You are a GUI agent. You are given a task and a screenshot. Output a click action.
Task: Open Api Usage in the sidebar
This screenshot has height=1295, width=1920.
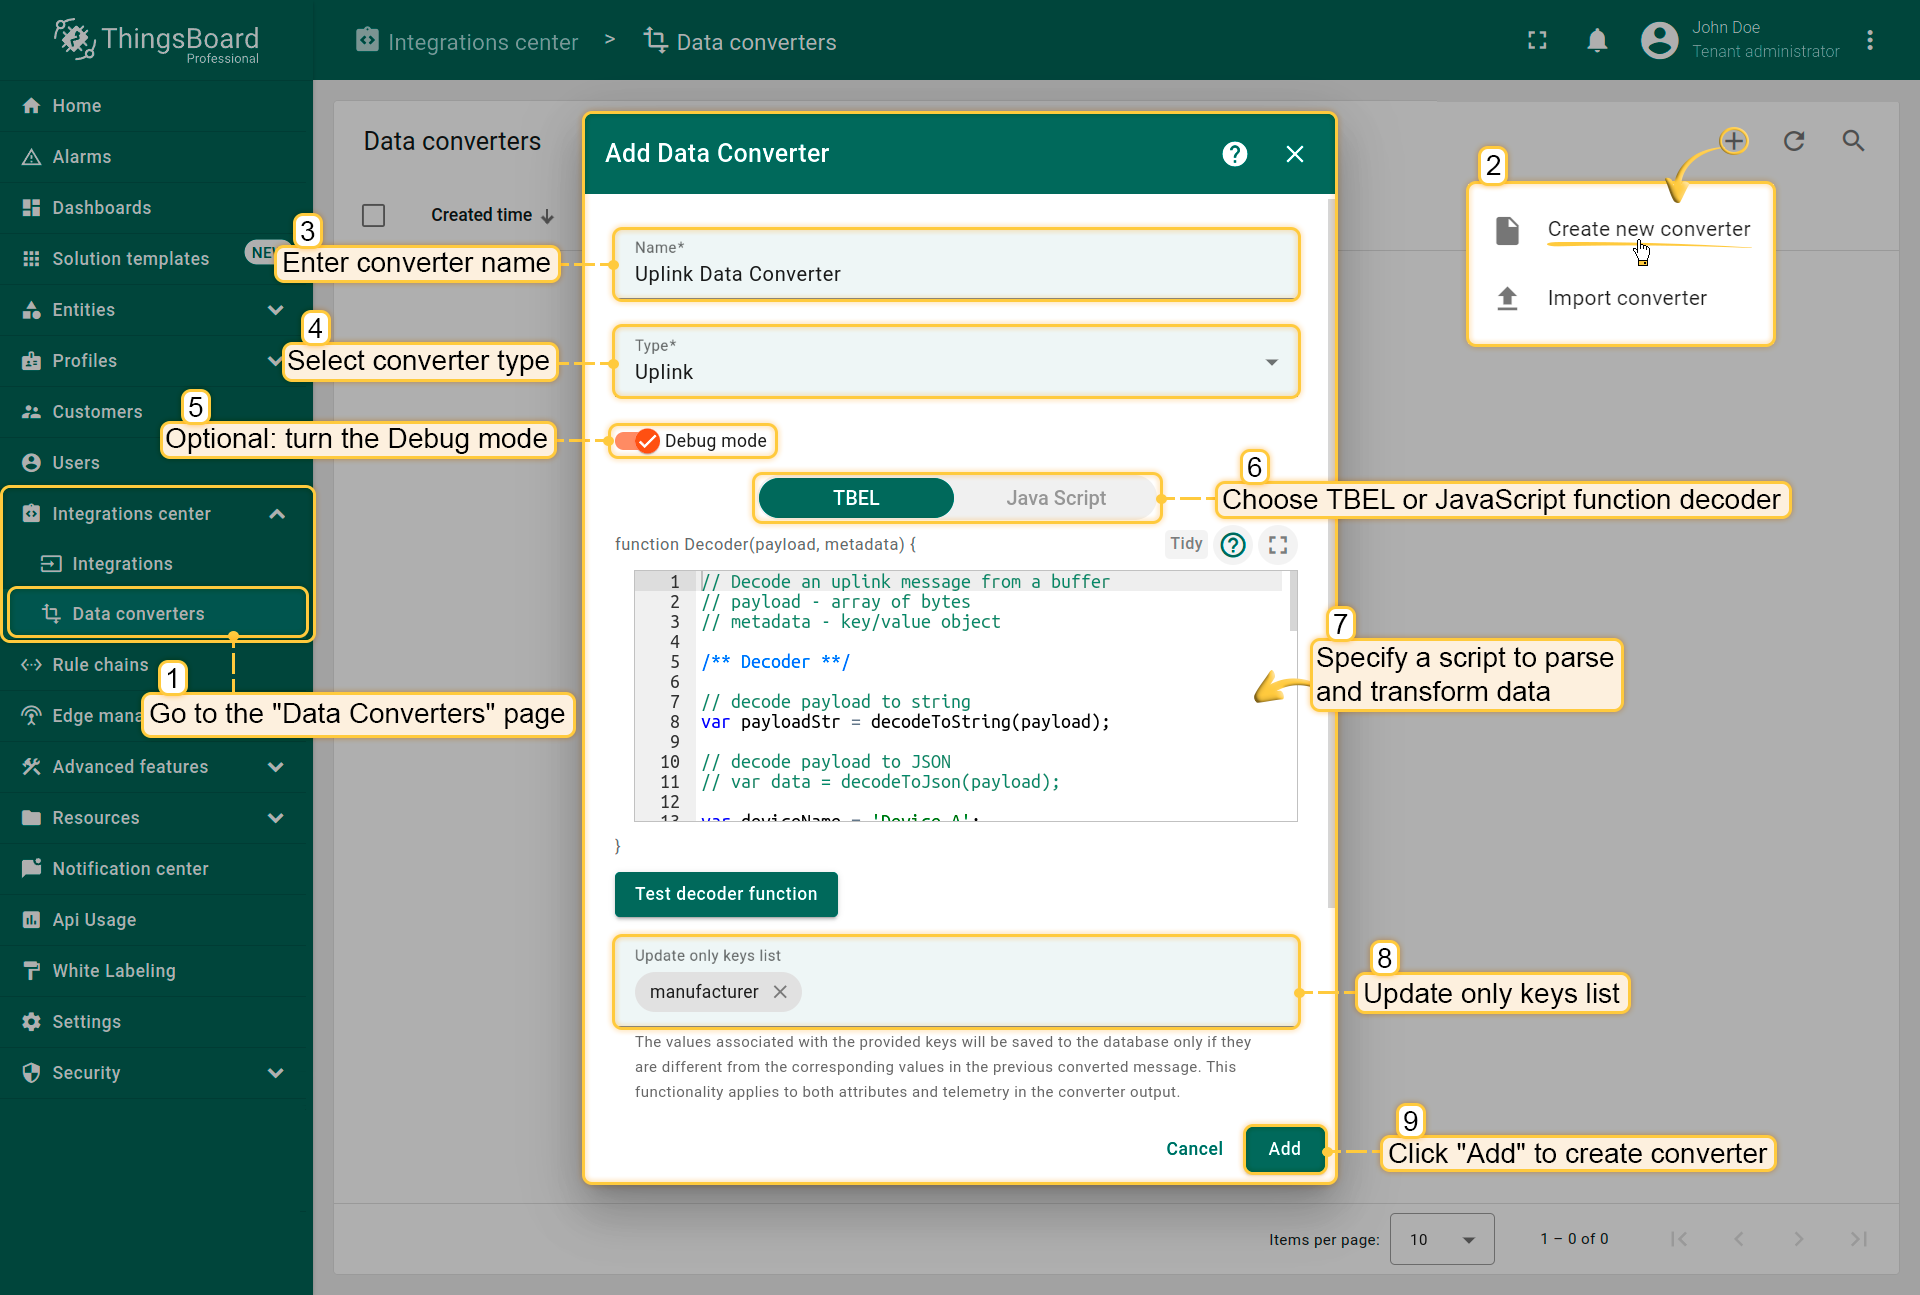click(x=156, y=920)
